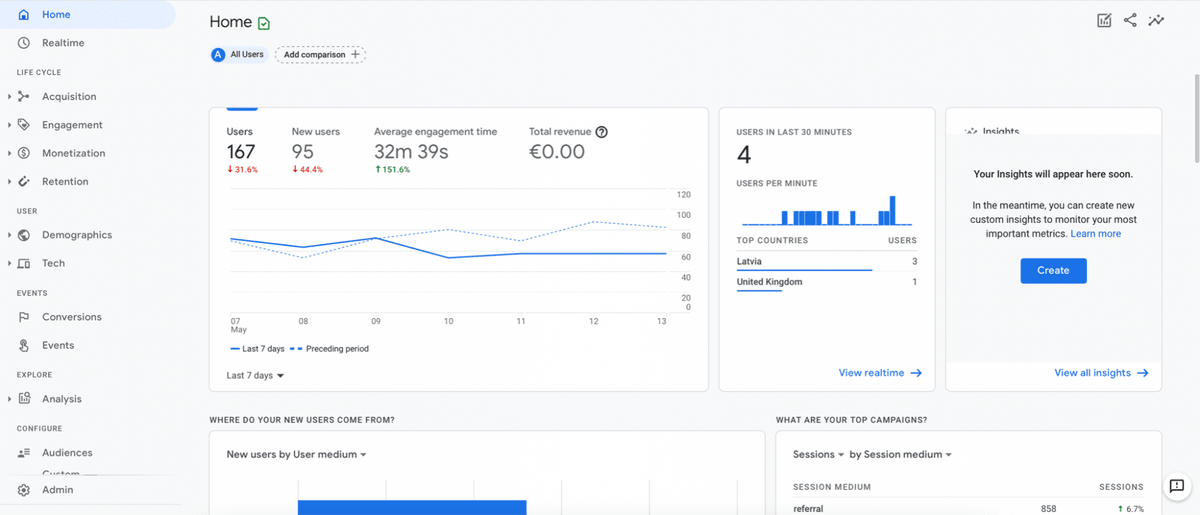The width and height of the screenshot is (1200, 515).
Task: Click the Home house icon in sidebar
Action: [x=24, y=15]
